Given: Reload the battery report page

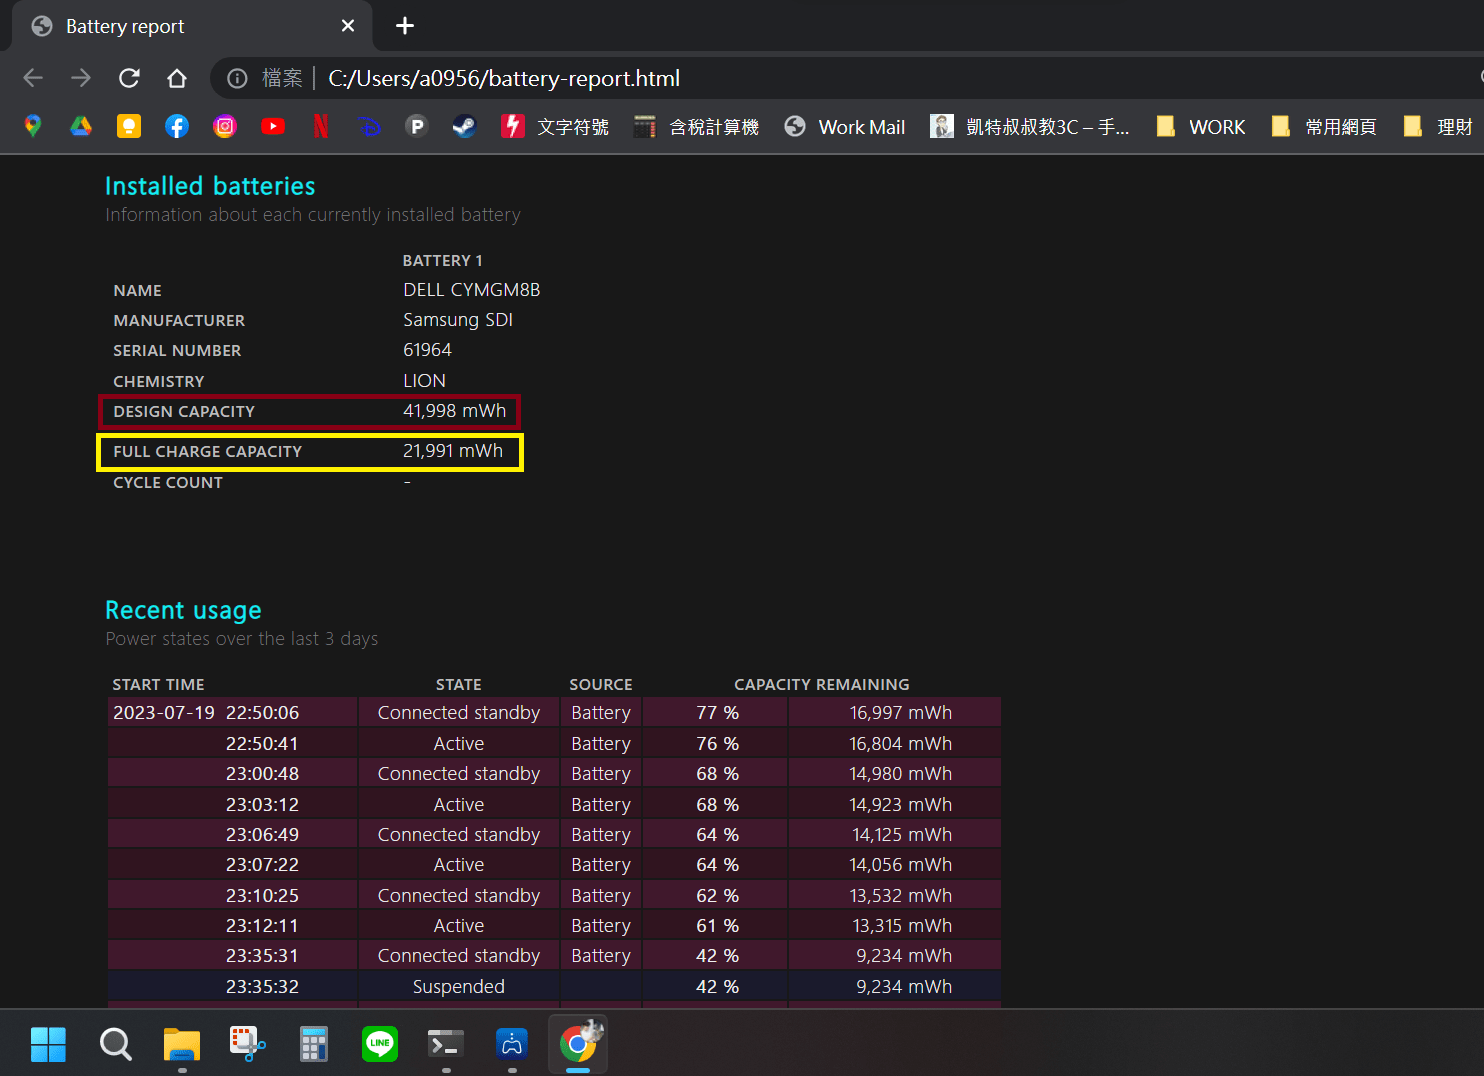Looking at the screenshot, I should [129, 78].
